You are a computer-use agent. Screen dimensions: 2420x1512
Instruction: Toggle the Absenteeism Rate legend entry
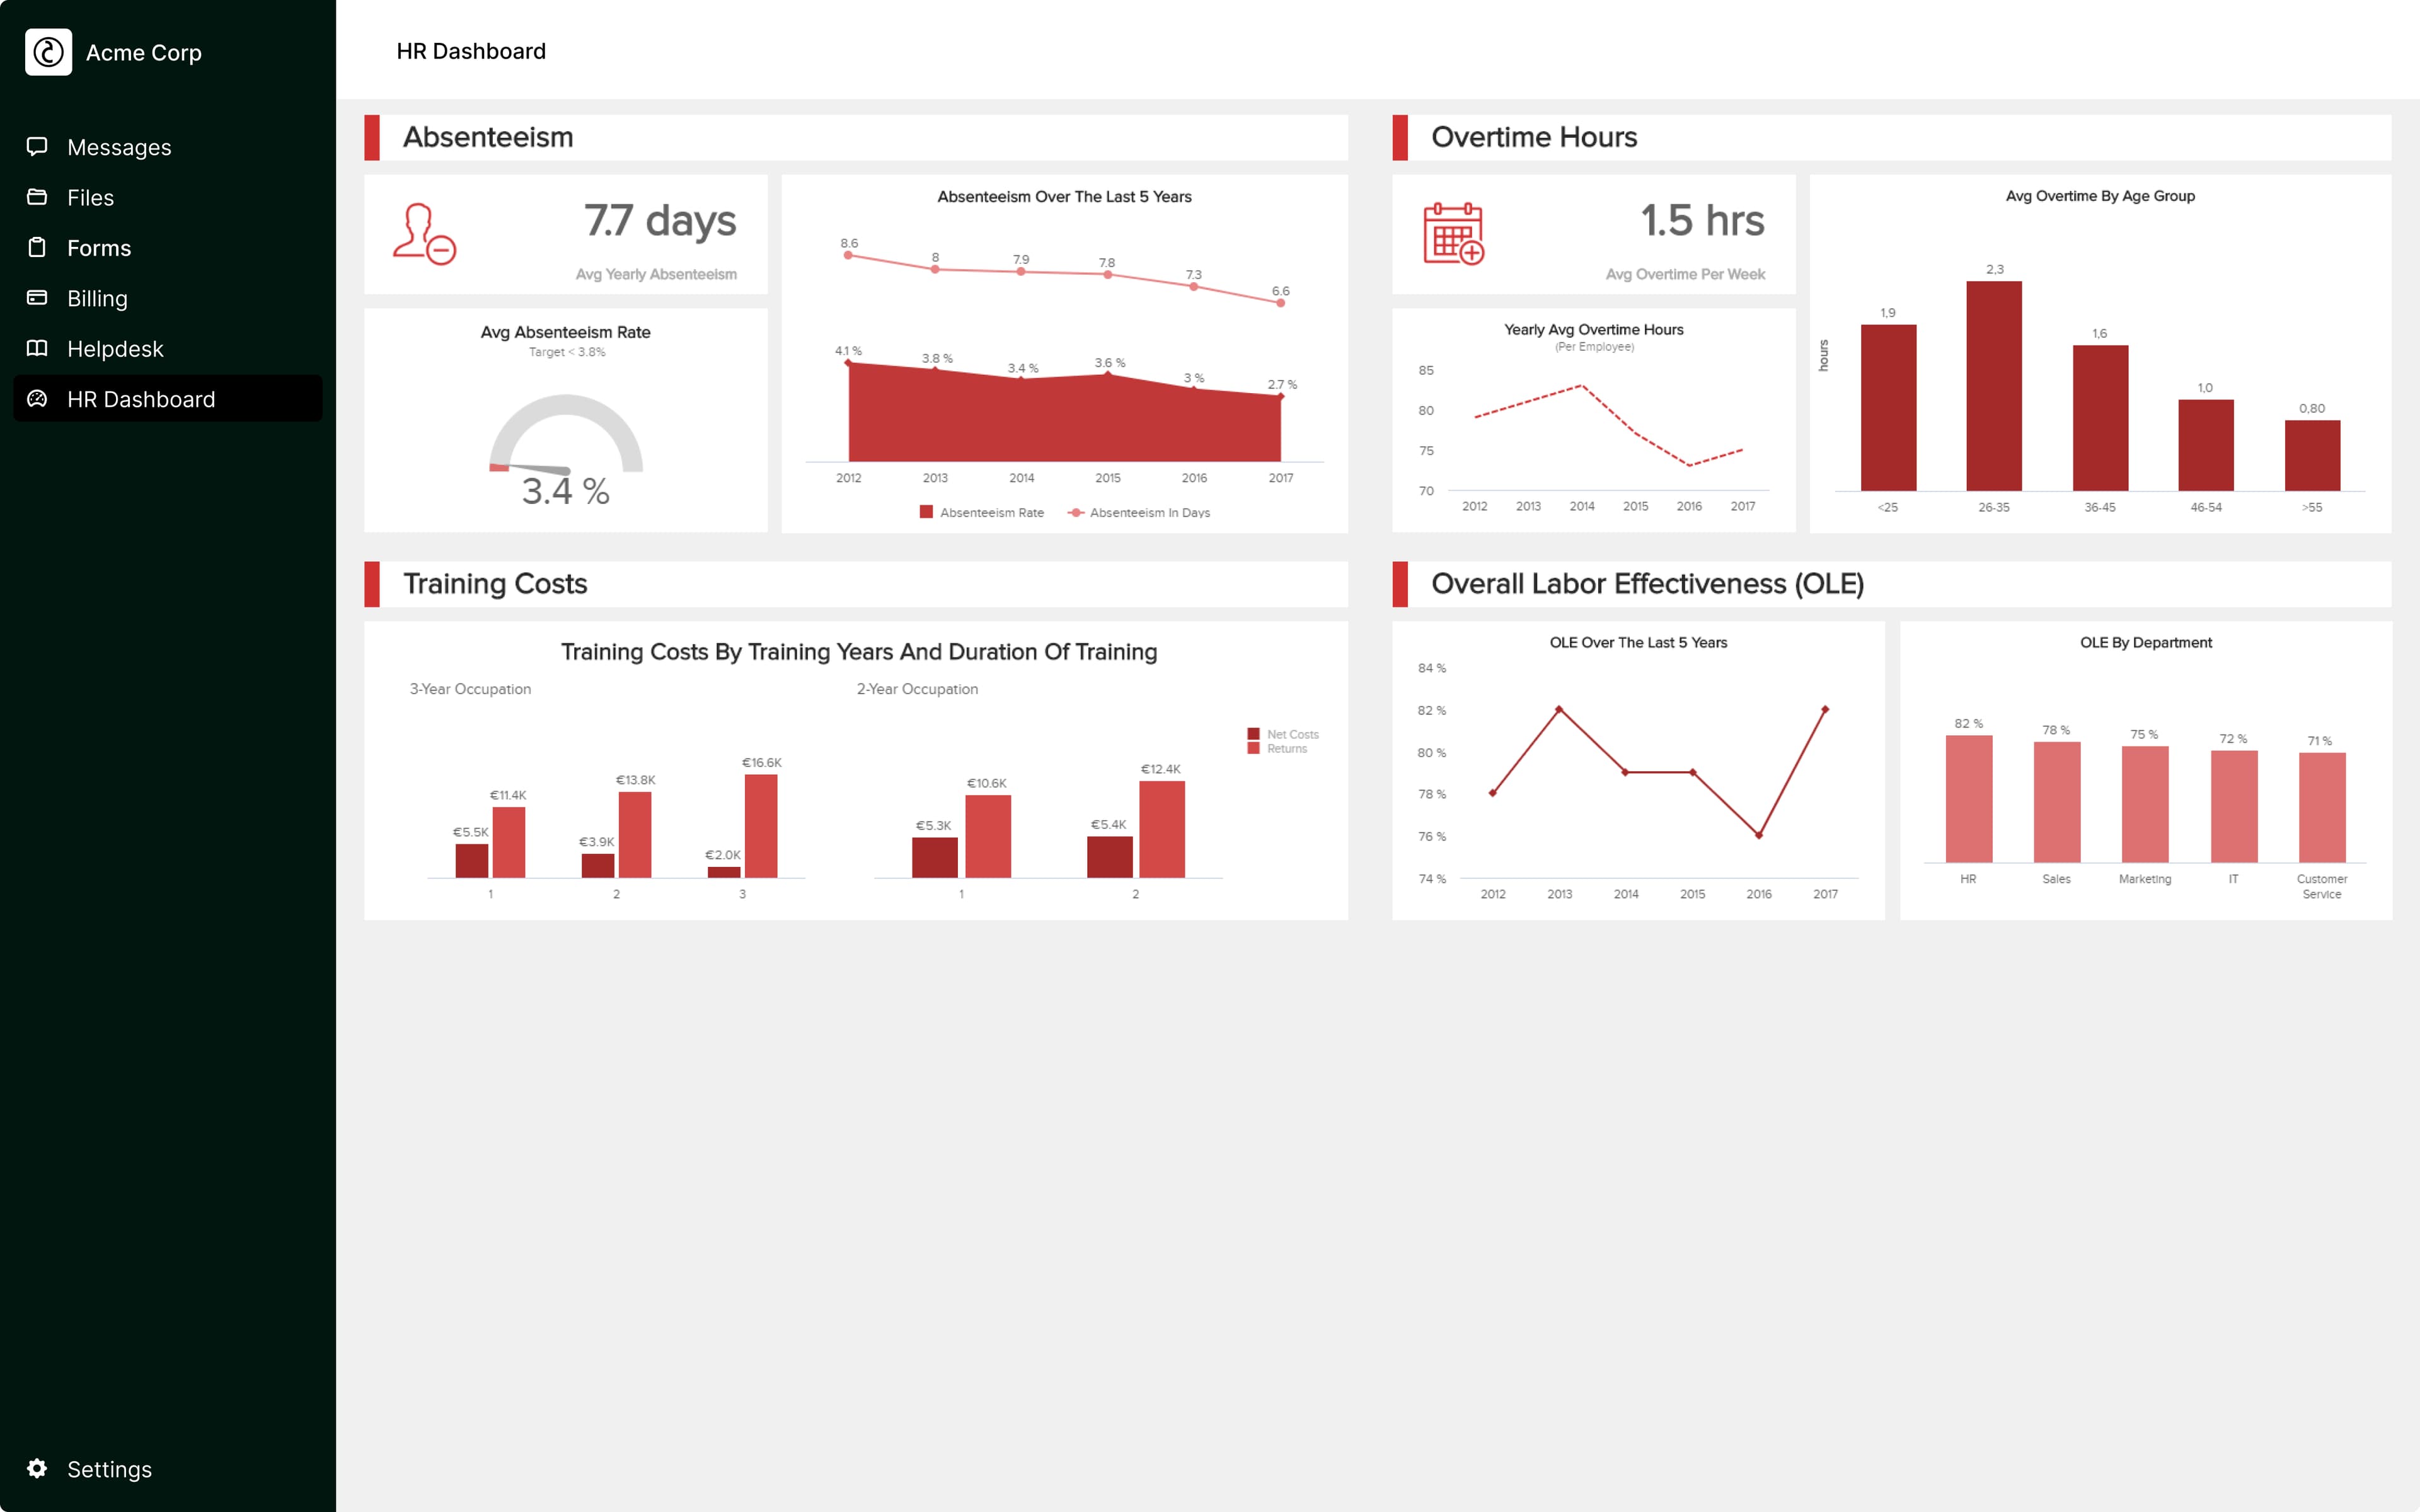tap(981, 512)
